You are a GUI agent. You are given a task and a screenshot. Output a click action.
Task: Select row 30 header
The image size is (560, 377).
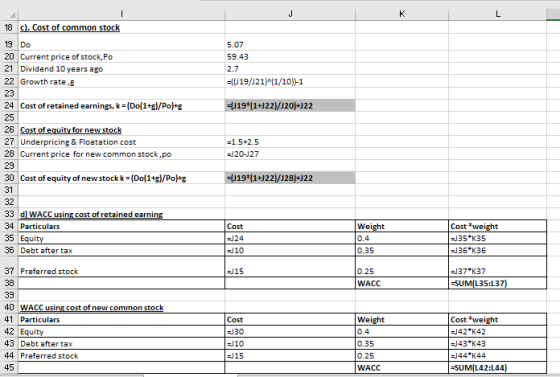[9, 178]
